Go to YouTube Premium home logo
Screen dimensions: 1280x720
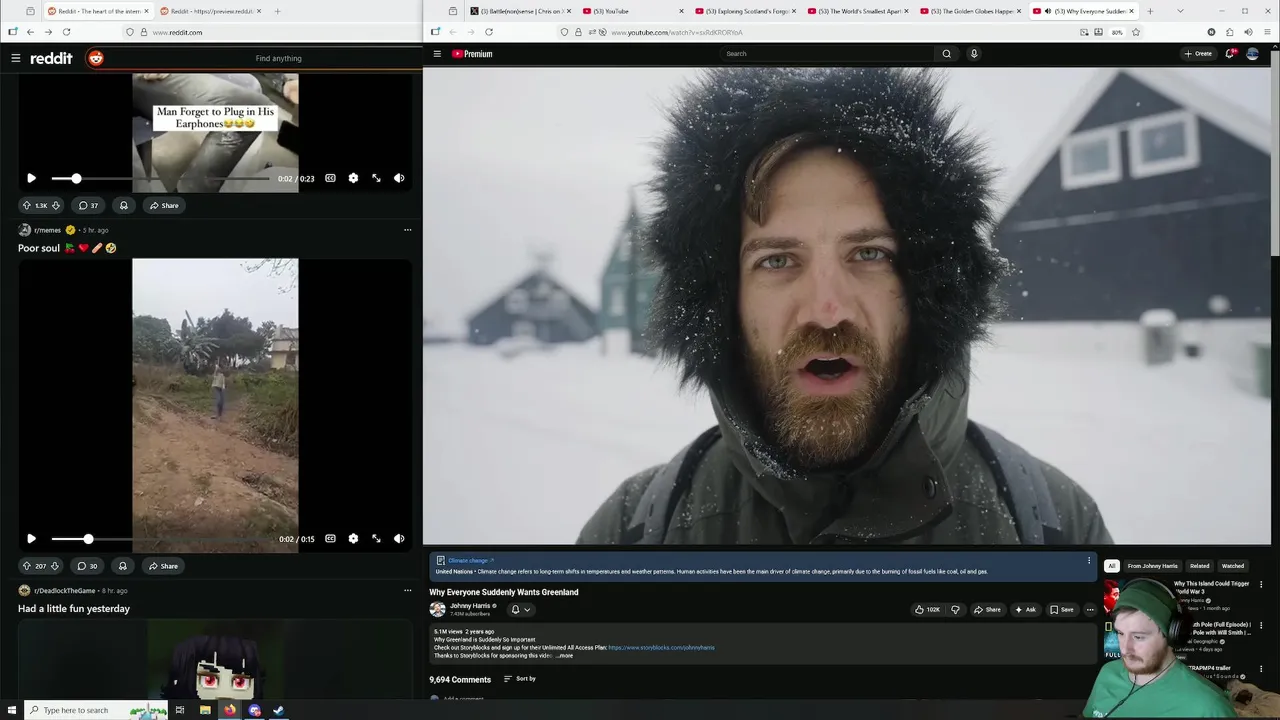coord(472,54)
